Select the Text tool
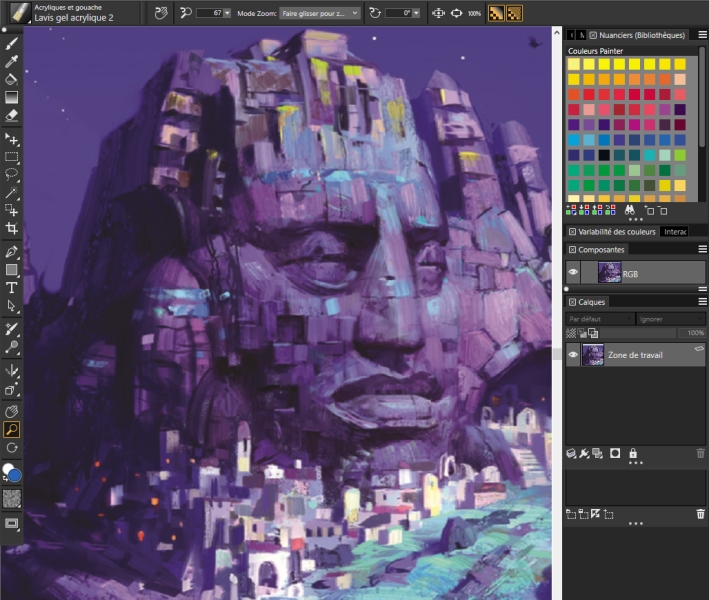Screen dimensions: 709x600 12,287
